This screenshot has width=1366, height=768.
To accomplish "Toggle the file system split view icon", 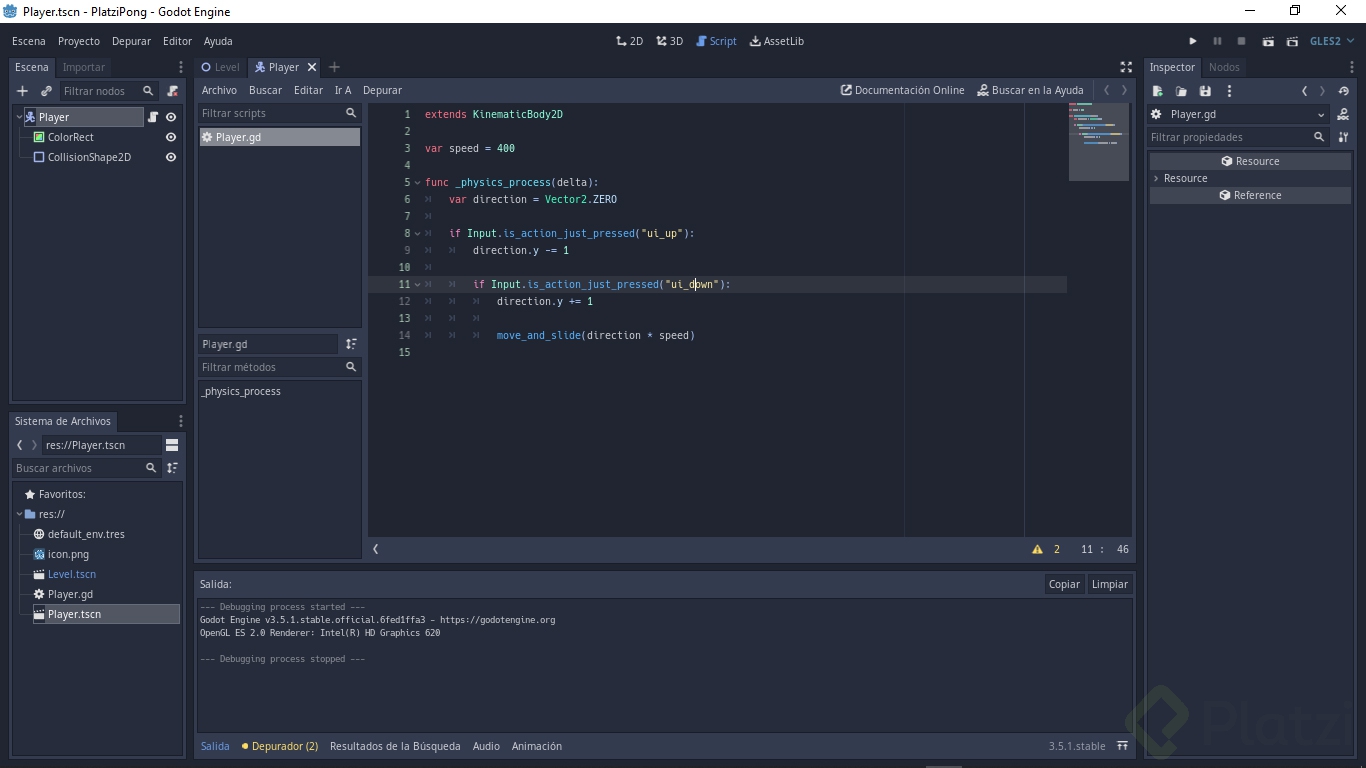I will [x=172, y=445].
